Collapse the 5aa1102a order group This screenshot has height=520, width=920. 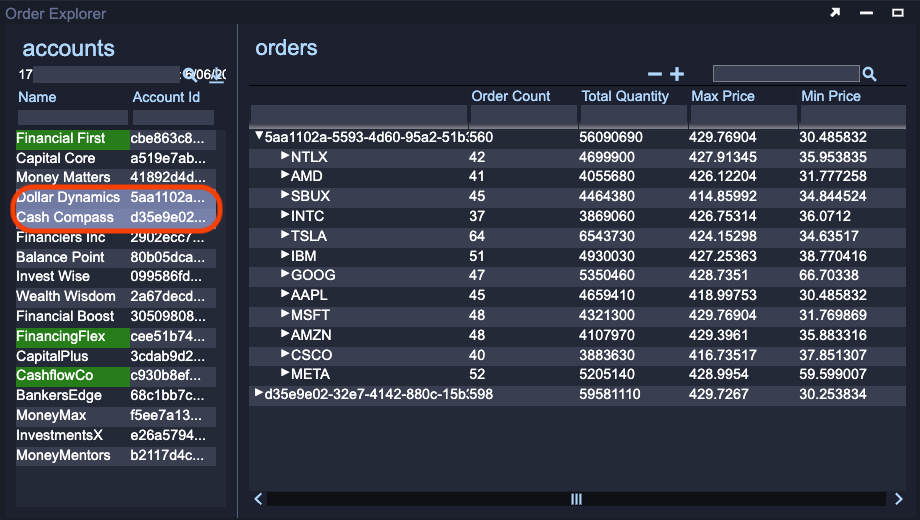259,137
